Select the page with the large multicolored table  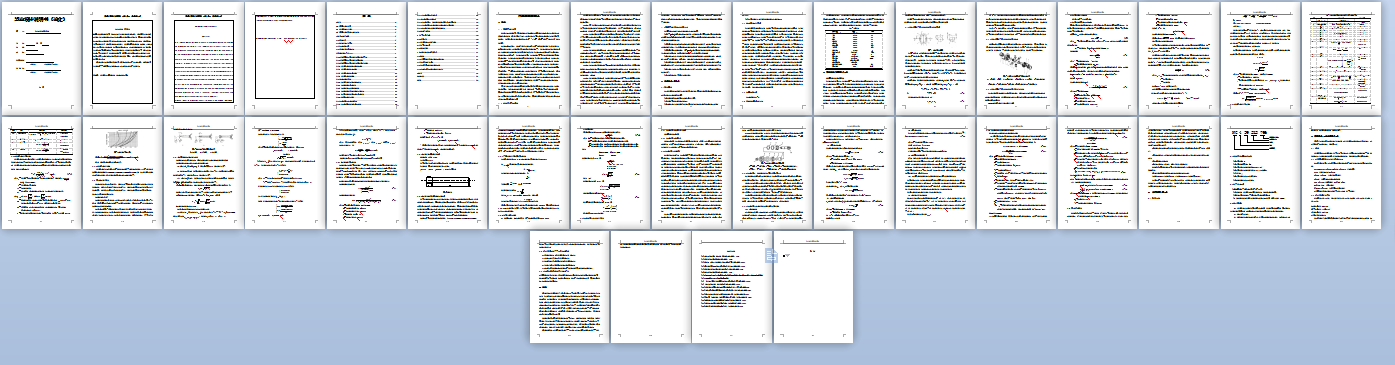tap(1341, 56)
